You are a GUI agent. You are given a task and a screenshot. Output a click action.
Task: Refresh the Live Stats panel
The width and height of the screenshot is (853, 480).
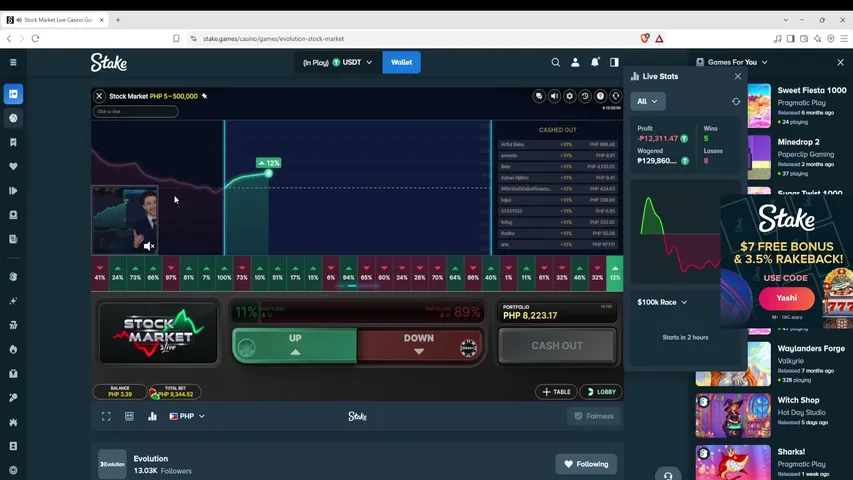pyautogui.click(x=736, y=101)
